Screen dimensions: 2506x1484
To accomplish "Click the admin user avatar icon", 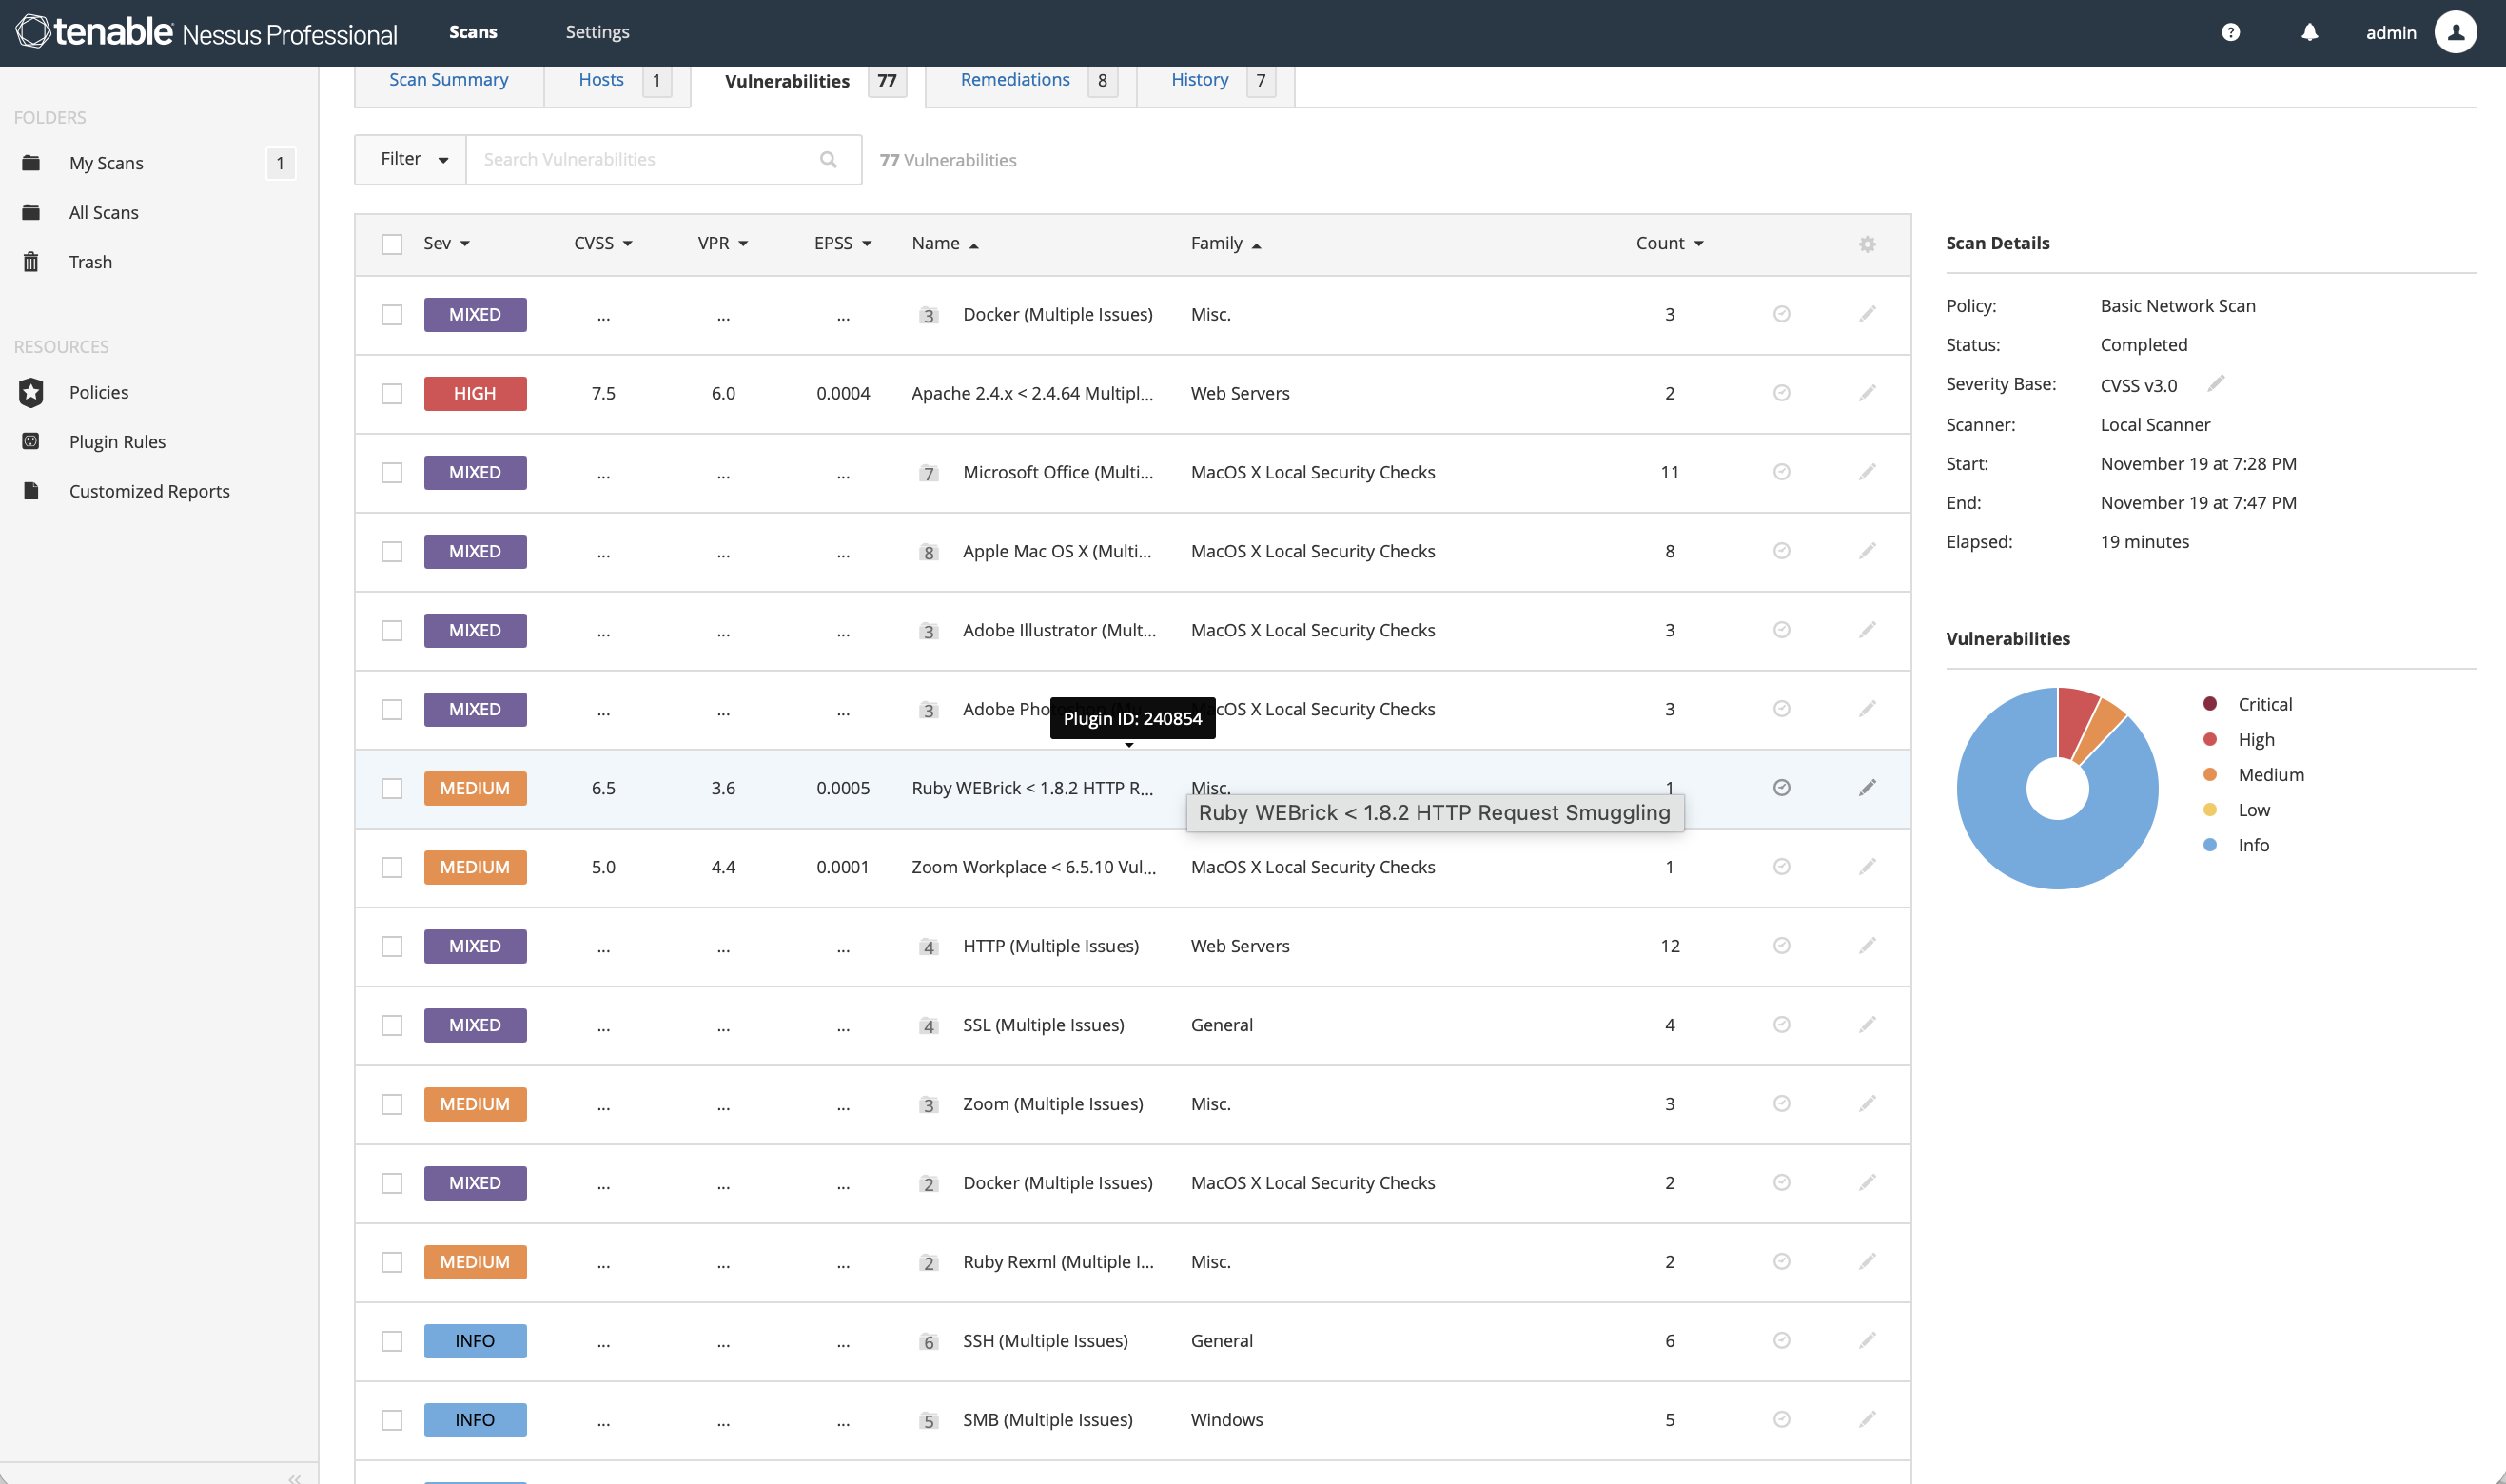I will point(2455,33).
